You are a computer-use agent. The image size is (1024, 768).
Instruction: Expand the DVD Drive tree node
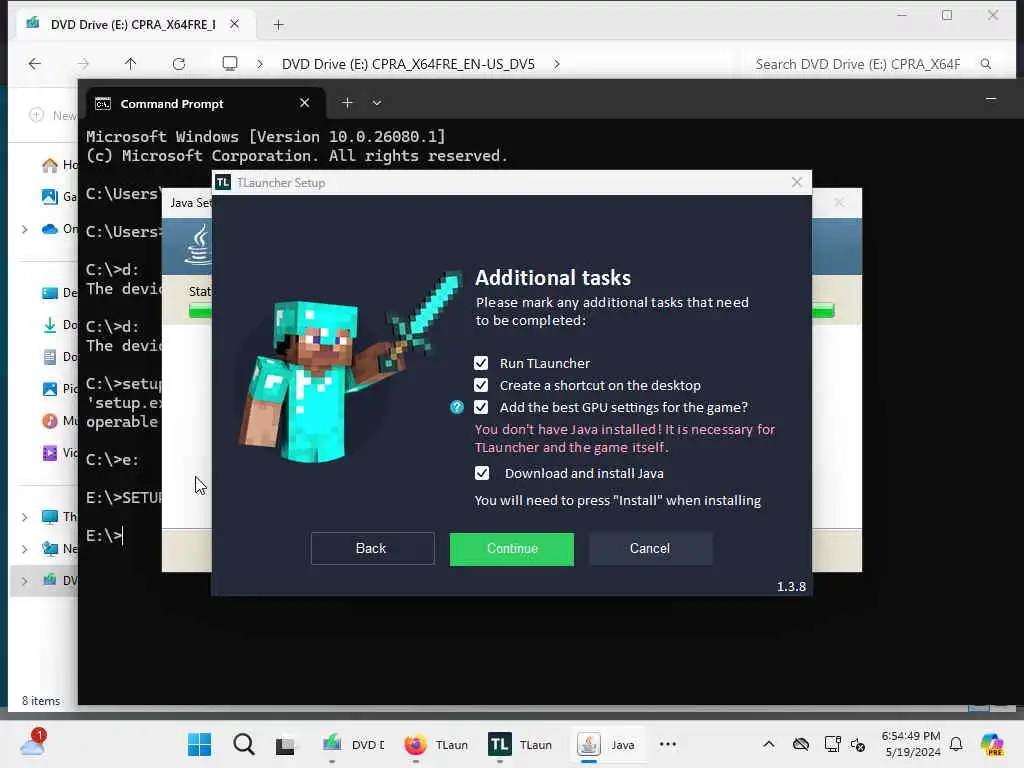[25, 581]
